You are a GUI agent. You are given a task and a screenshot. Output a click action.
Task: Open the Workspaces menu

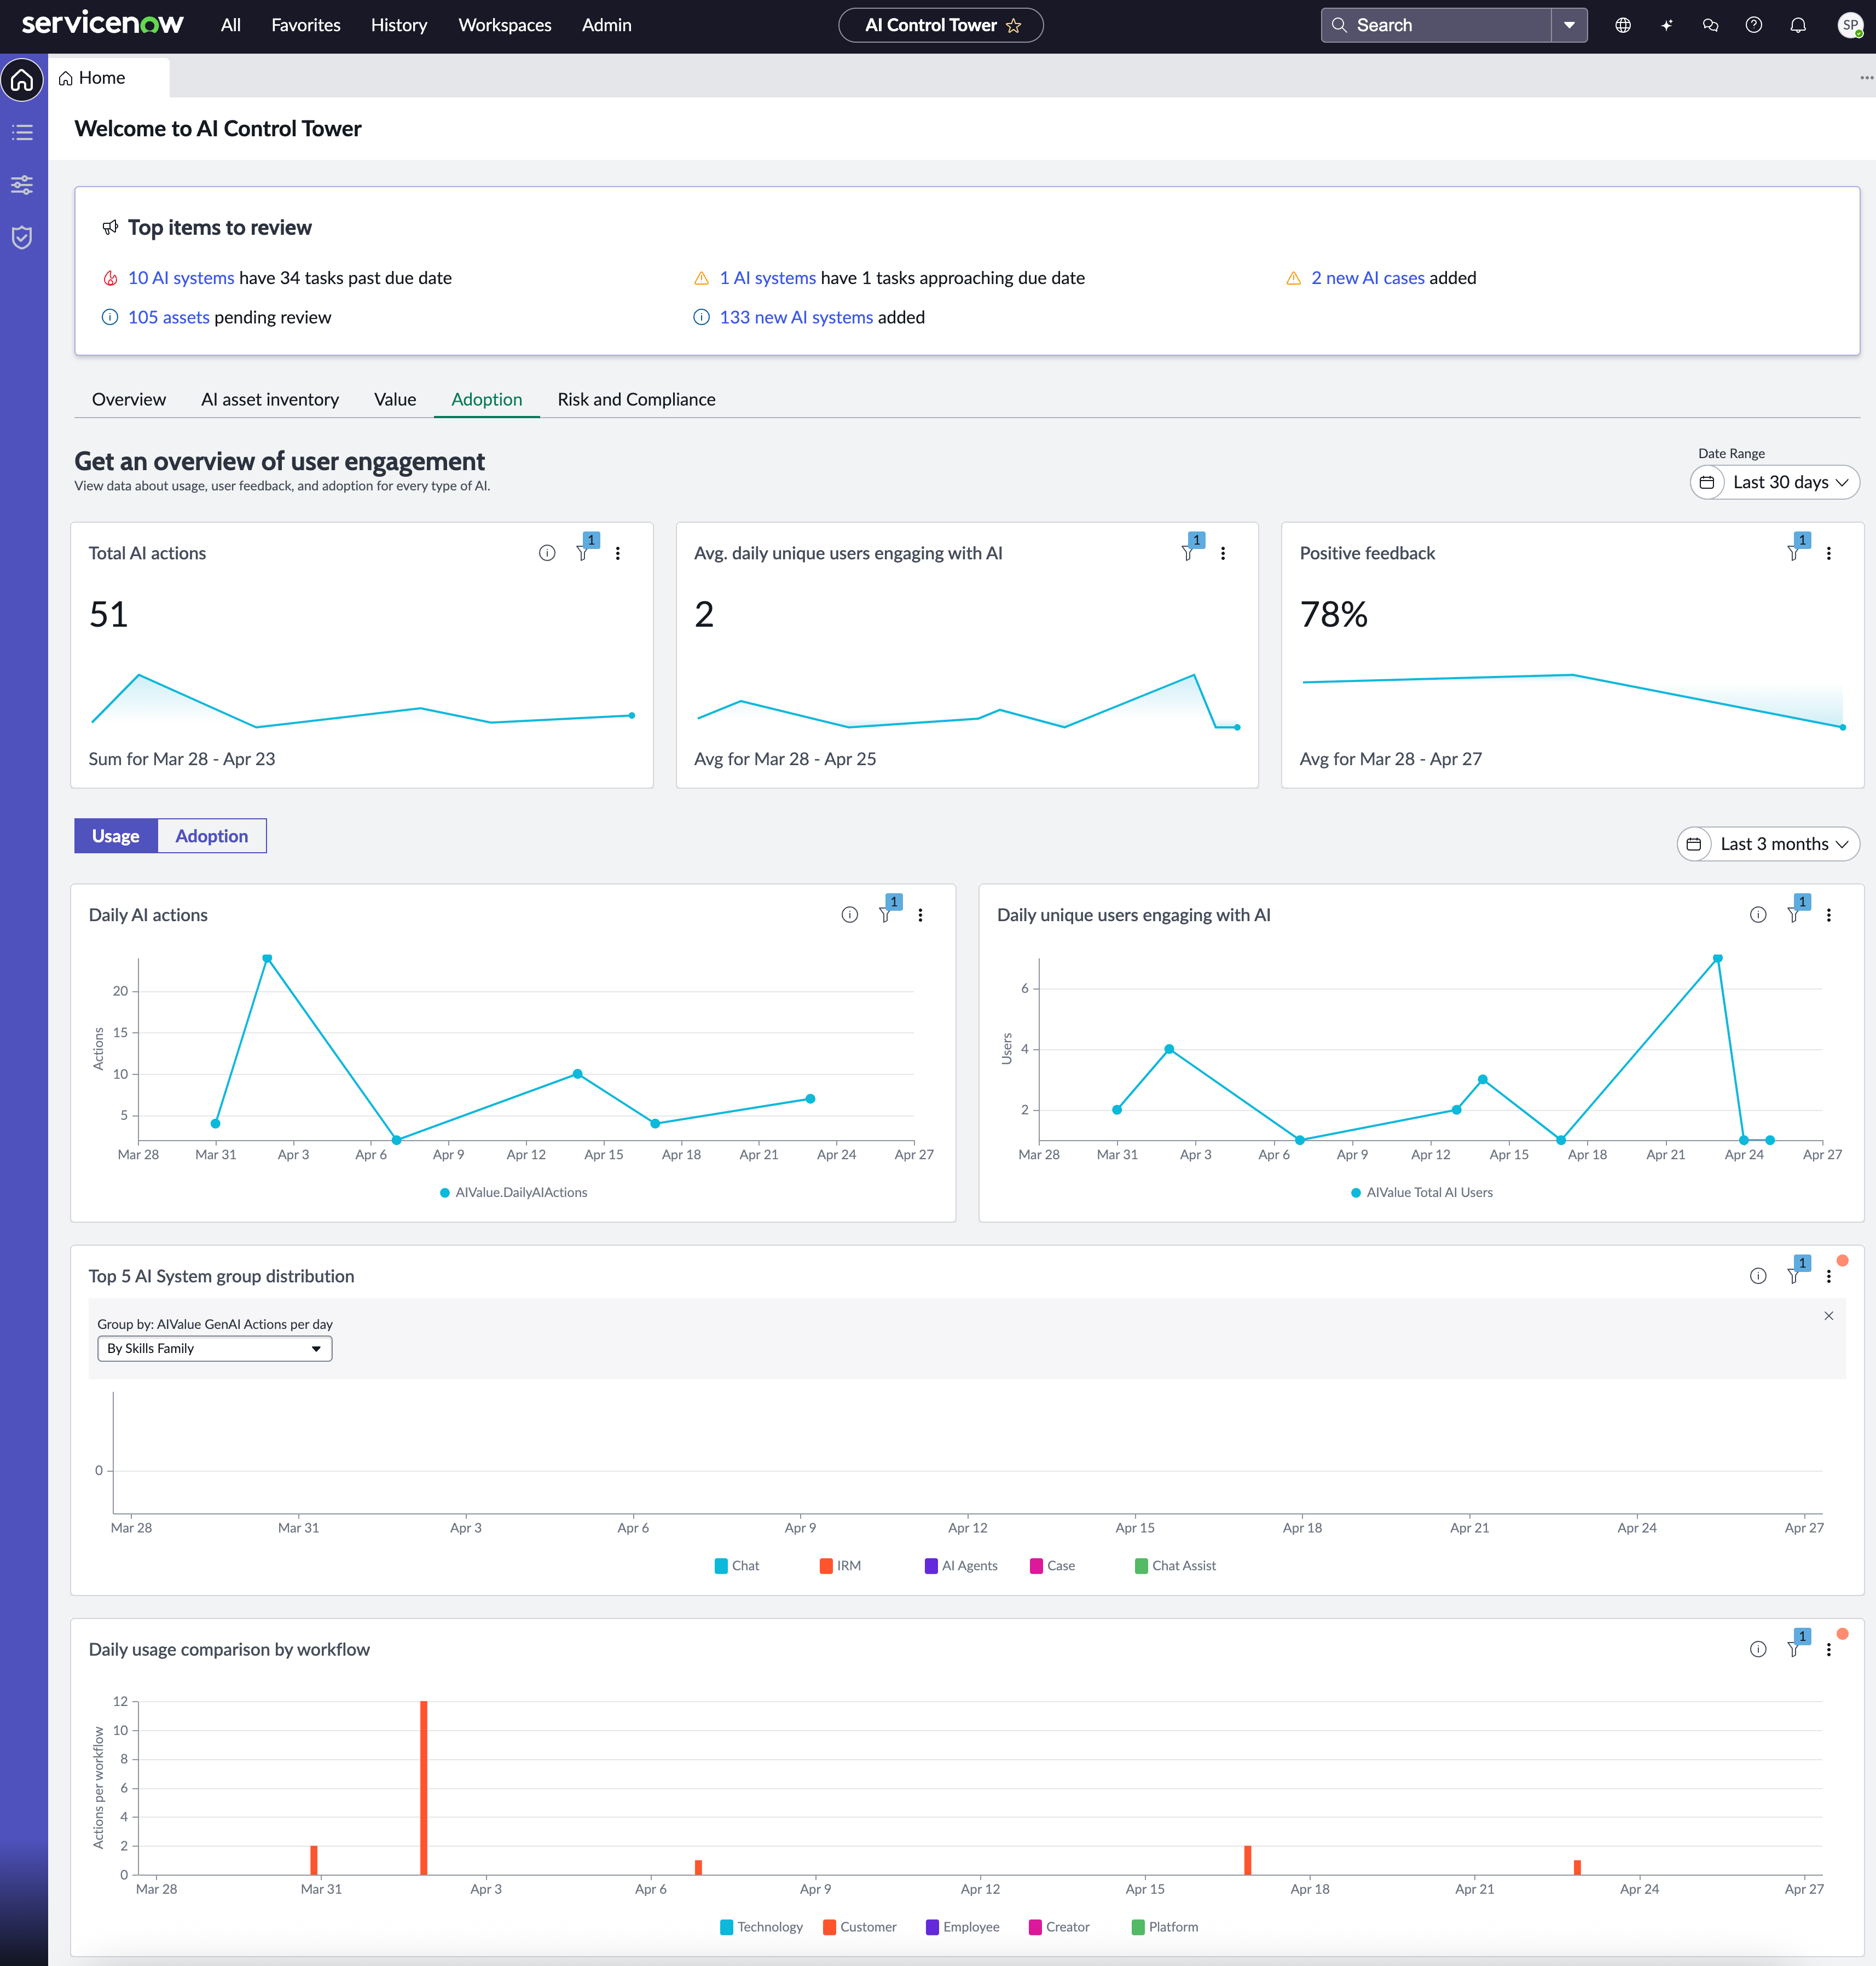[x=505, y=25]
